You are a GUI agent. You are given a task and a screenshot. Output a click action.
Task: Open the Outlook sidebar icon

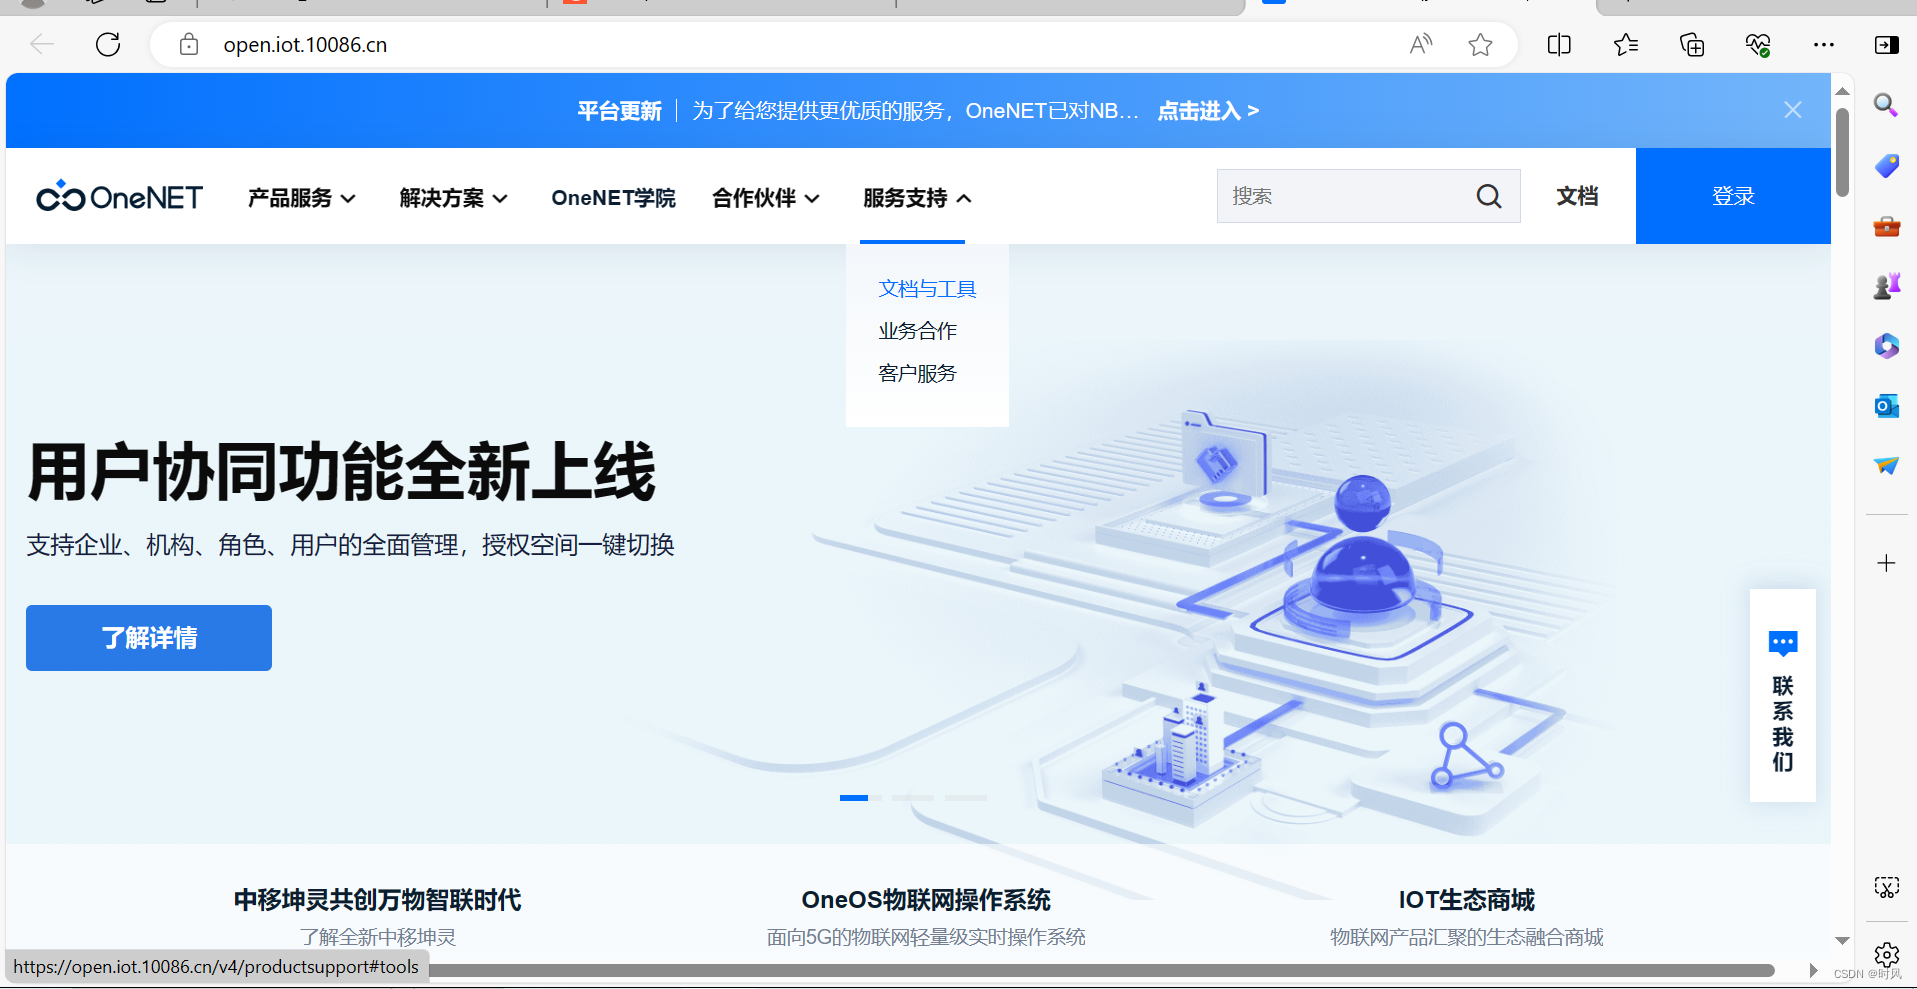pos(1886,406)
